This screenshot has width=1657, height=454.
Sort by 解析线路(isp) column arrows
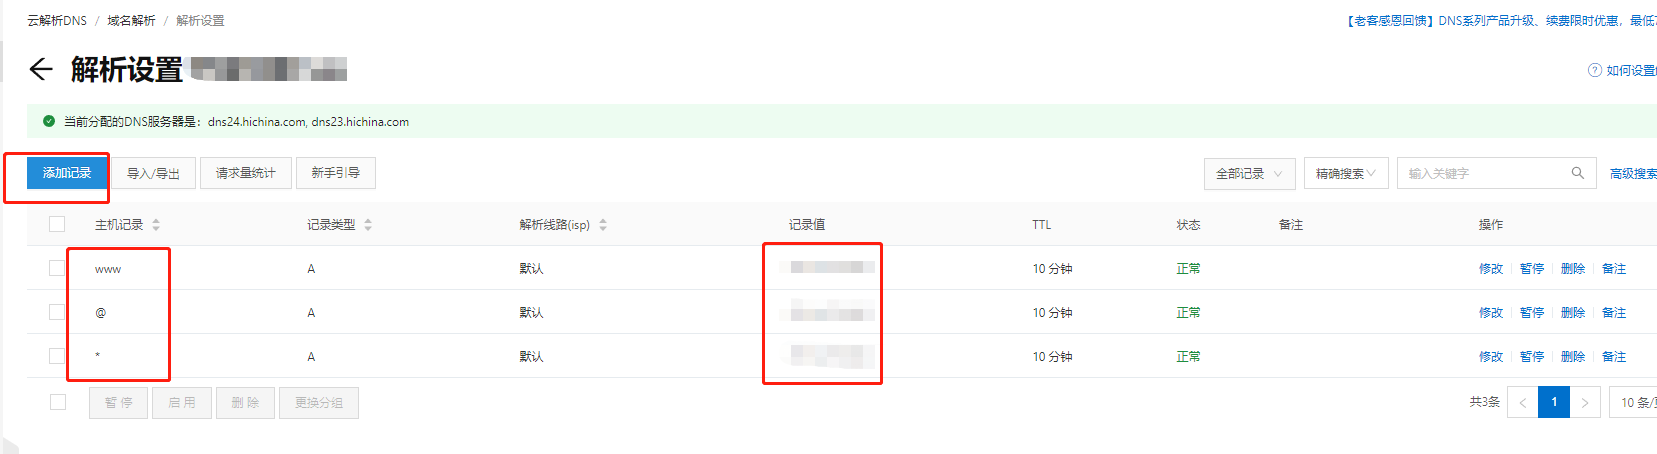point(603,225)
